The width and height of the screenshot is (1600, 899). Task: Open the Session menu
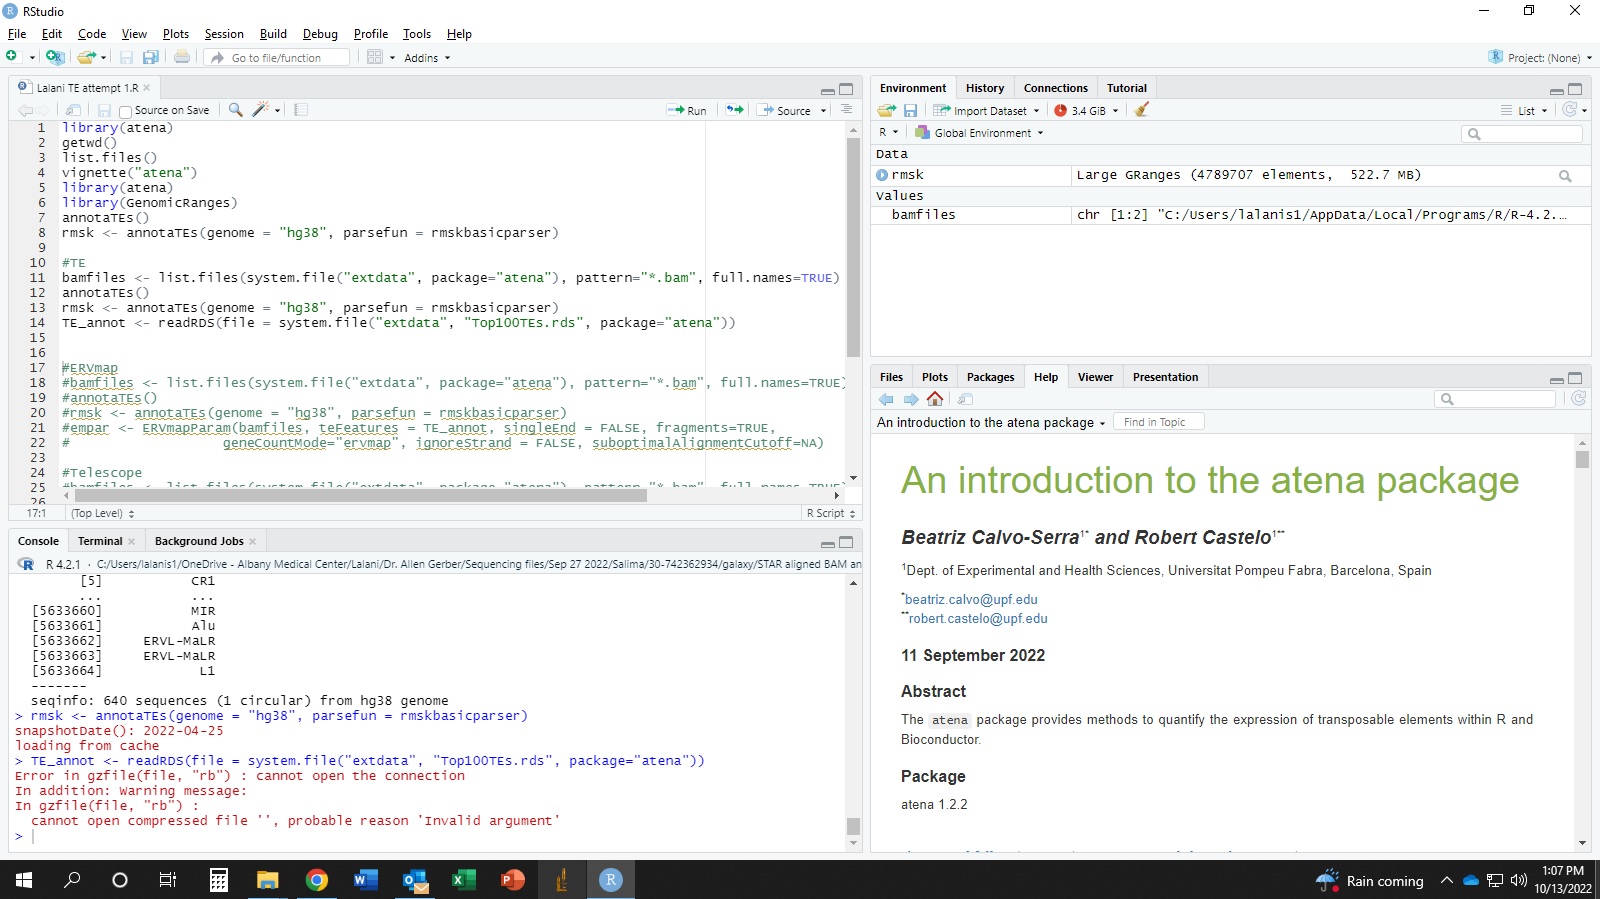click(224, 34)
